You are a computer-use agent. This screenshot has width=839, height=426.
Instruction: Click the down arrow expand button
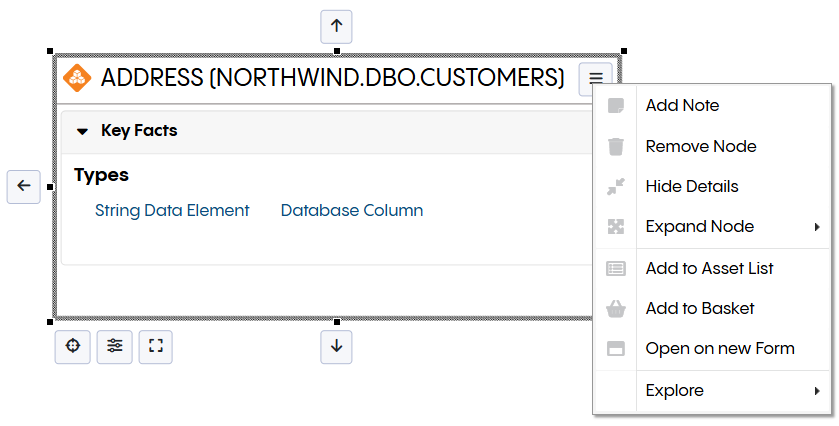pos(336,347)
